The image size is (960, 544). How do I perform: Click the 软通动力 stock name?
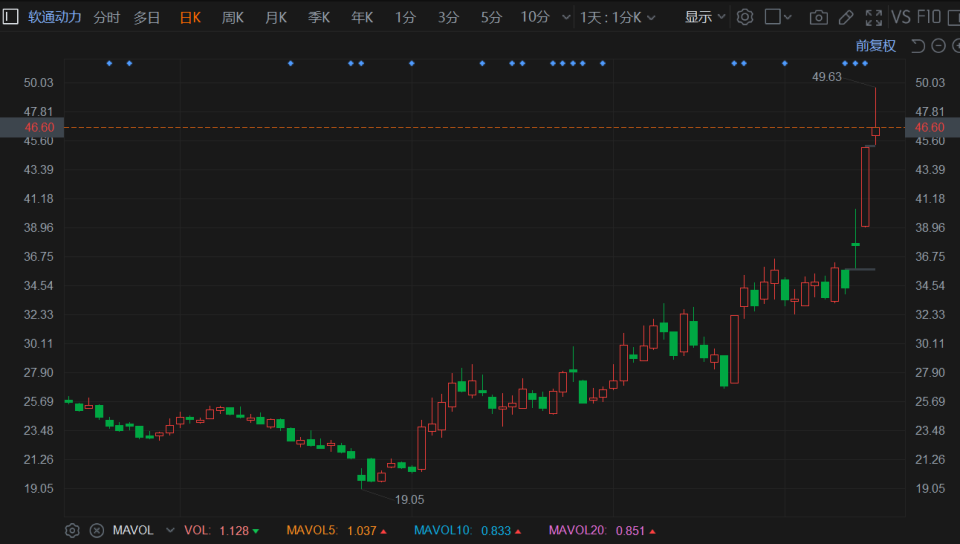click(x=54, y=17)
